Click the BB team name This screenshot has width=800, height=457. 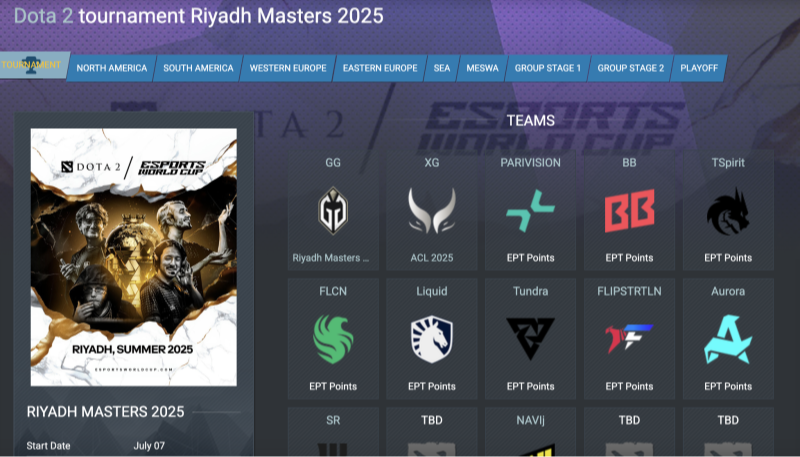(x=629, y=163)
